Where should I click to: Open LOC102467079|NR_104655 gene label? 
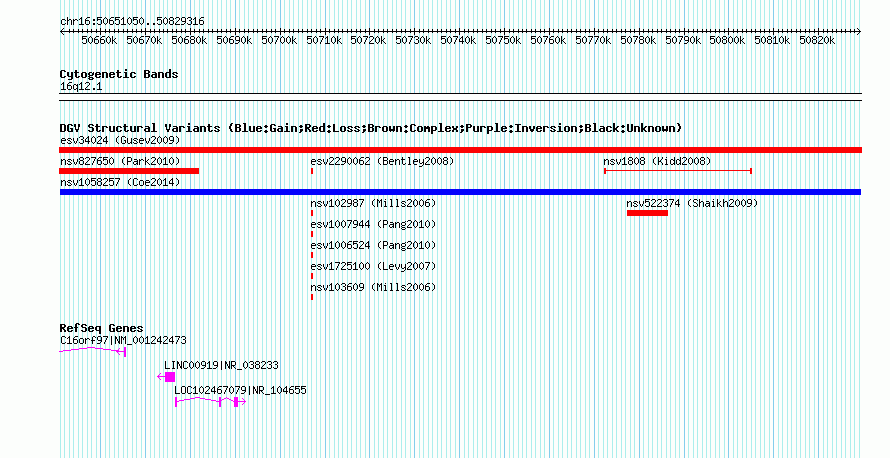(240, 390)
